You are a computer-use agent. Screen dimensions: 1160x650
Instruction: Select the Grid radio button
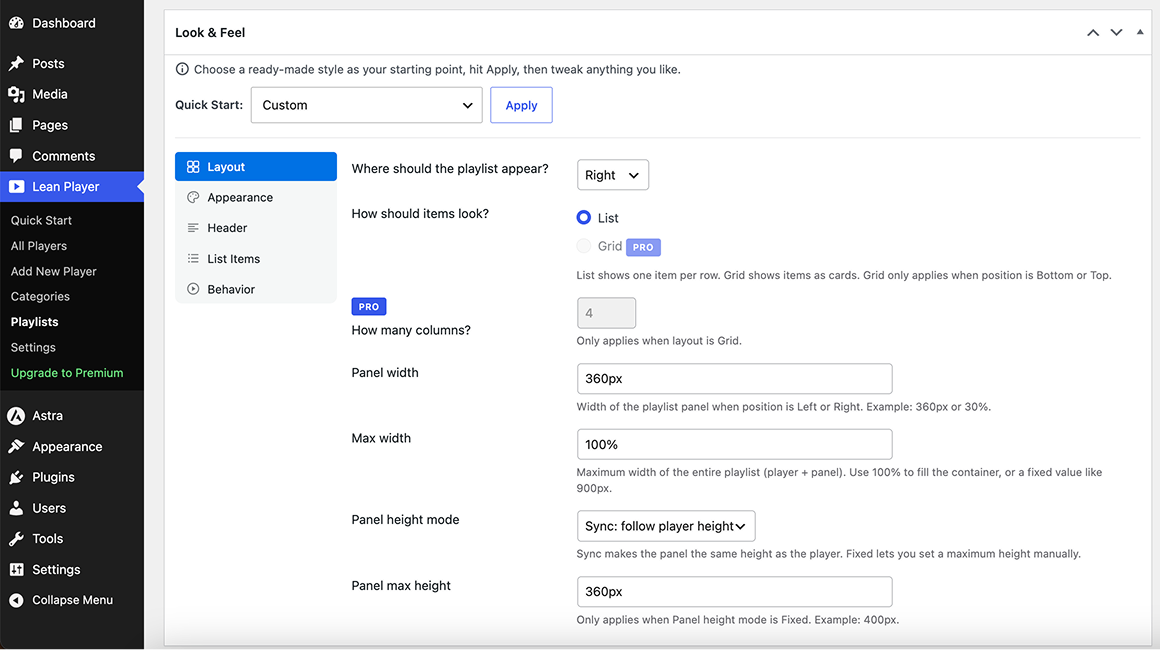(x=584, y=246)
